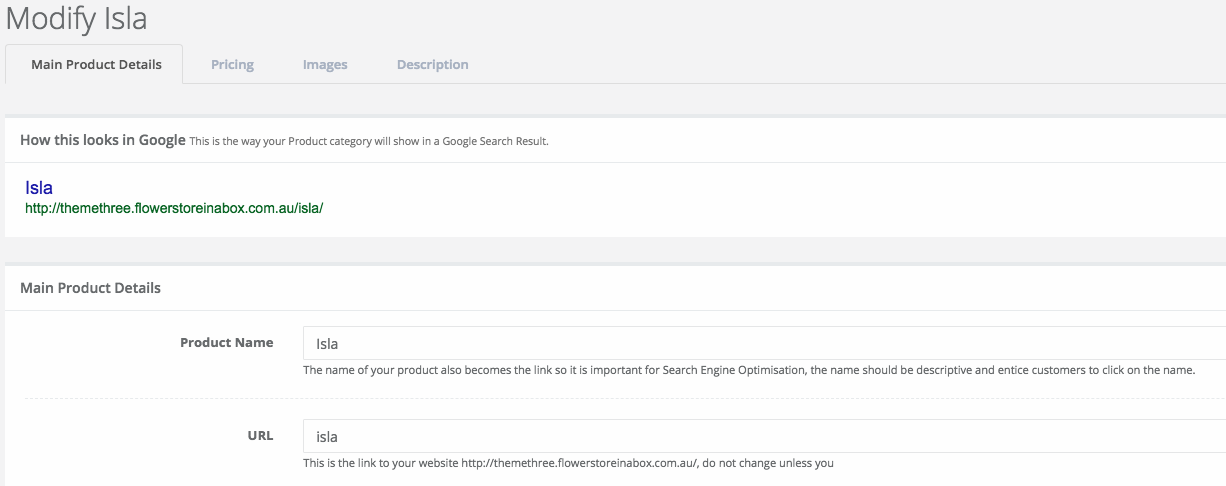Select the Description tab
Image resolution: width=1226 pixels, height=486 pixels.
(432, 64)
